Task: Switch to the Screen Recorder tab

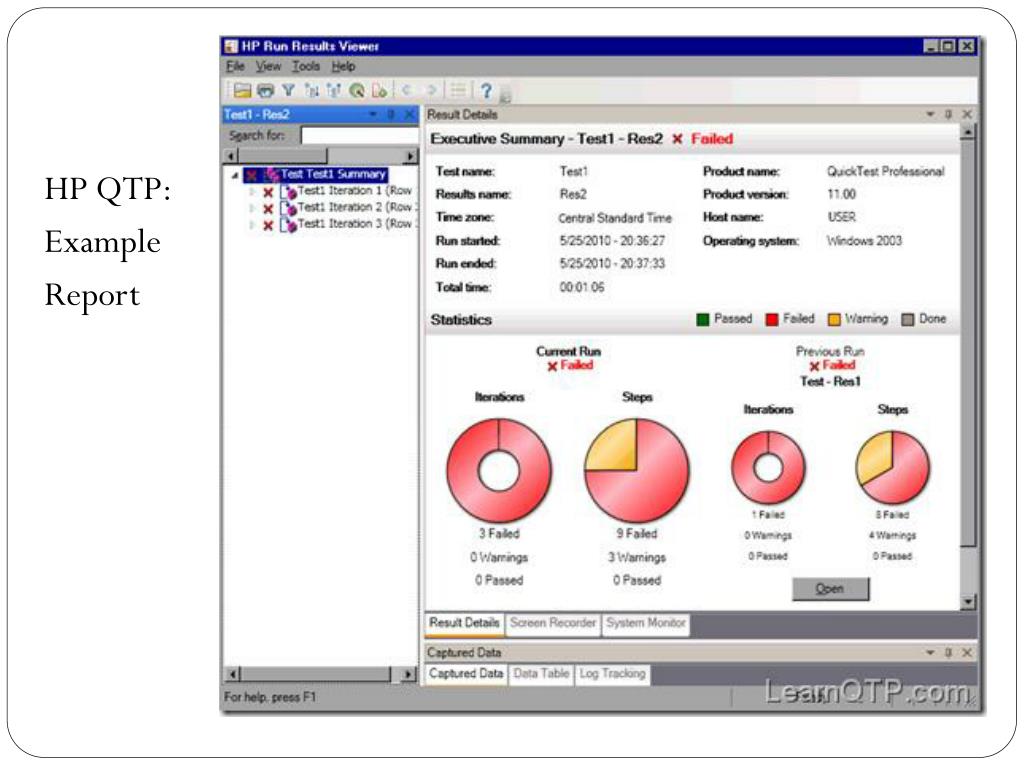Action: tap(553, 623)
